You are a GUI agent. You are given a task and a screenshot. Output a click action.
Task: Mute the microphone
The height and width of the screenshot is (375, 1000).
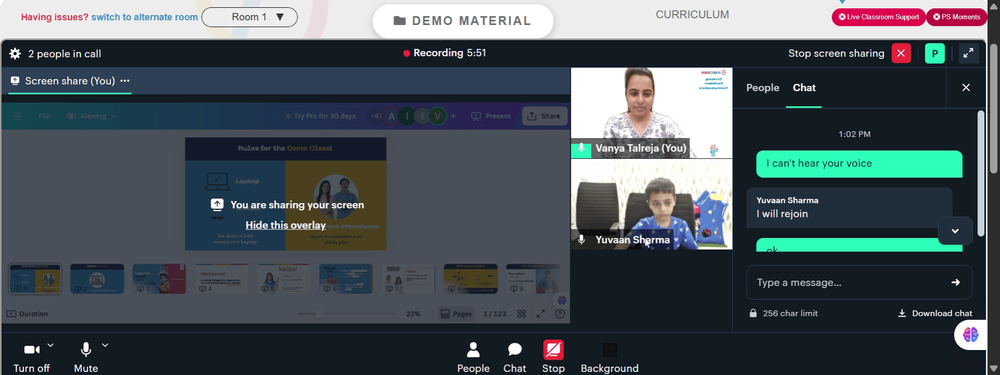click(x=85, y=357)
